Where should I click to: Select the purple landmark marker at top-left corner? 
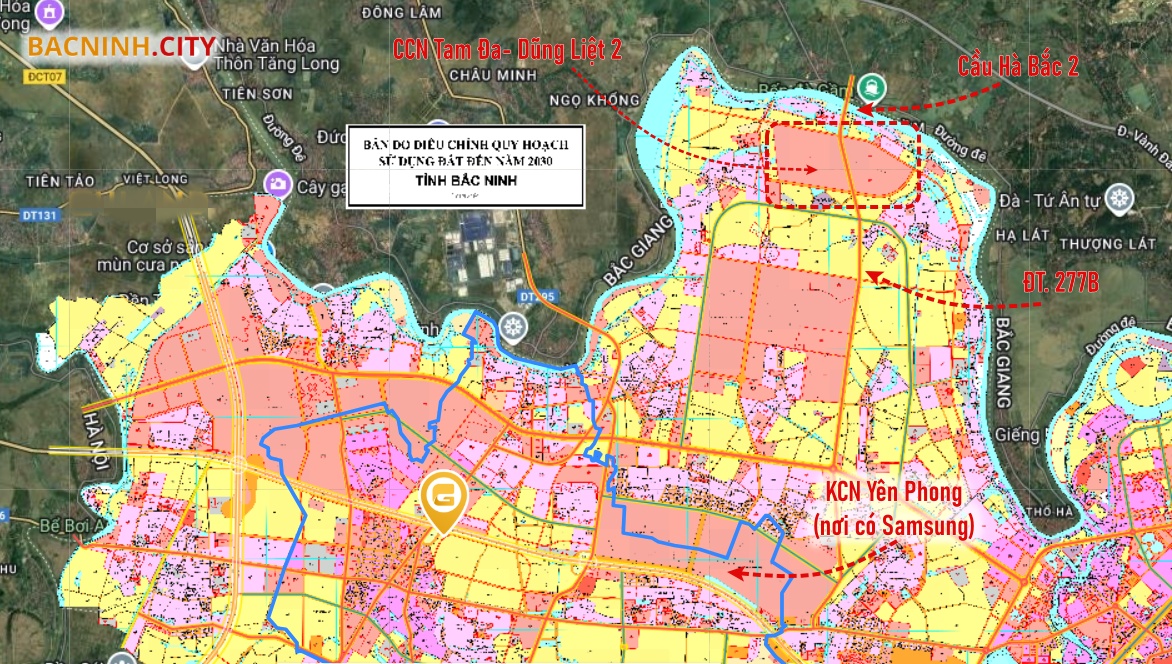pos(45,12)
